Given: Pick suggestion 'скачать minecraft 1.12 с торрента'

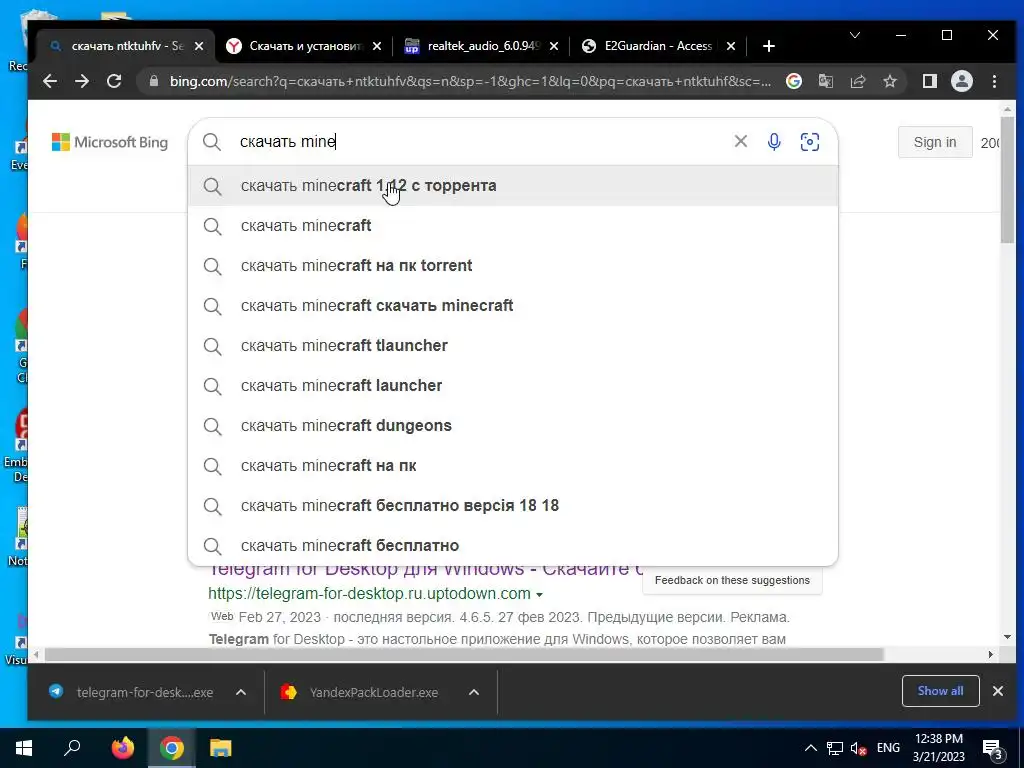Looking at the screenshot, I should click(x=513, y=185).
